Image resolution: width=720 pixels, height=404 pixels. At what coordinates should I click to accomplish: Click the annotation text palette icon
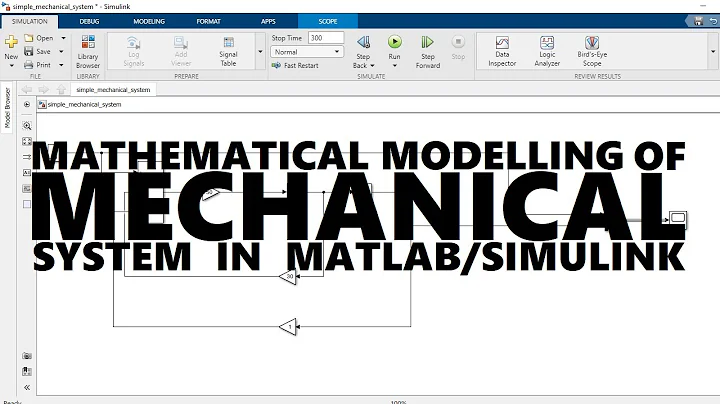[27, 173]
